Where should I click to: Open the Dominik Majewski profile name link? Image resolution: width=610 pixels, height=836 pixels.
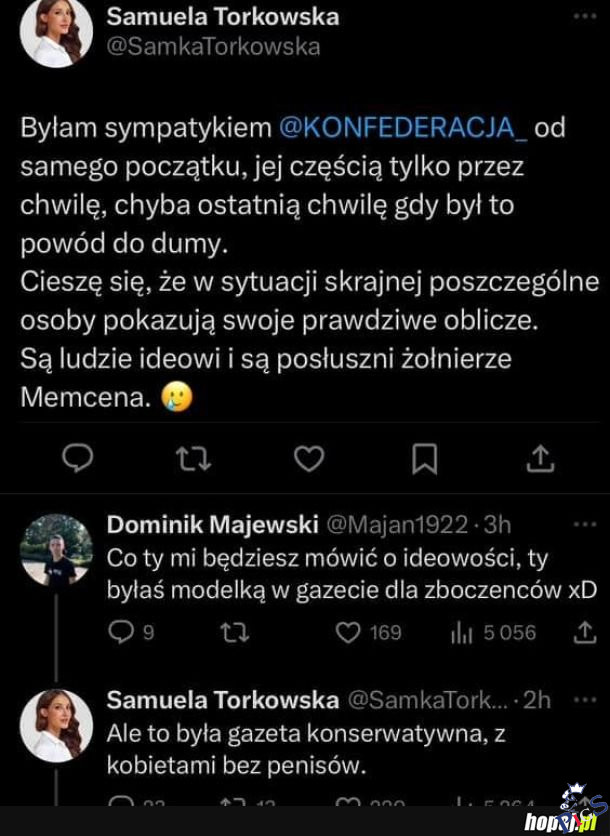click(212, 525)
